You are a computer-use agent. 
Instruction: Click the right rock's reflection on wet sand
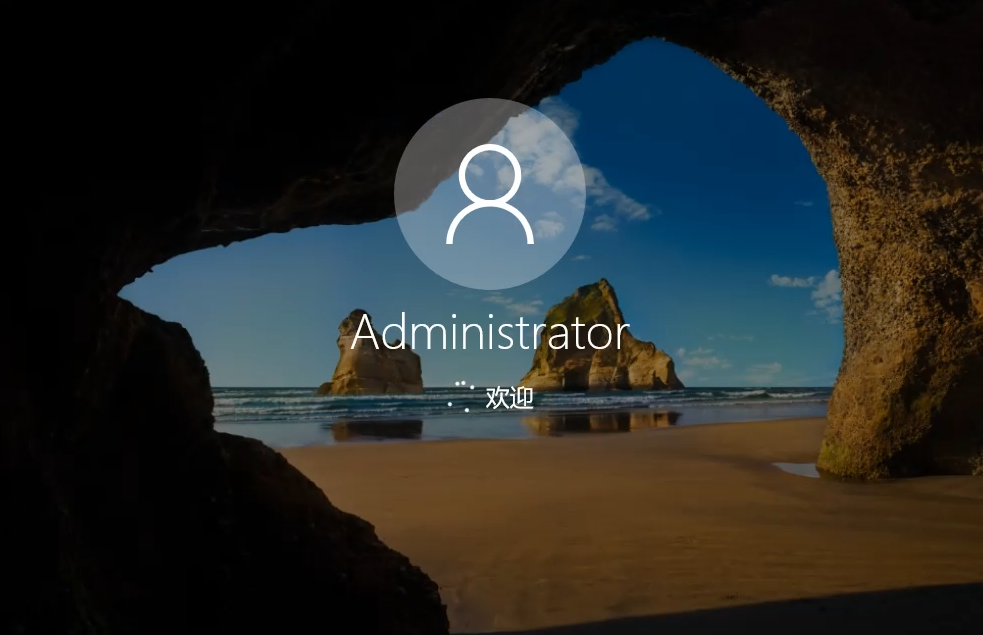click(600, 423)
